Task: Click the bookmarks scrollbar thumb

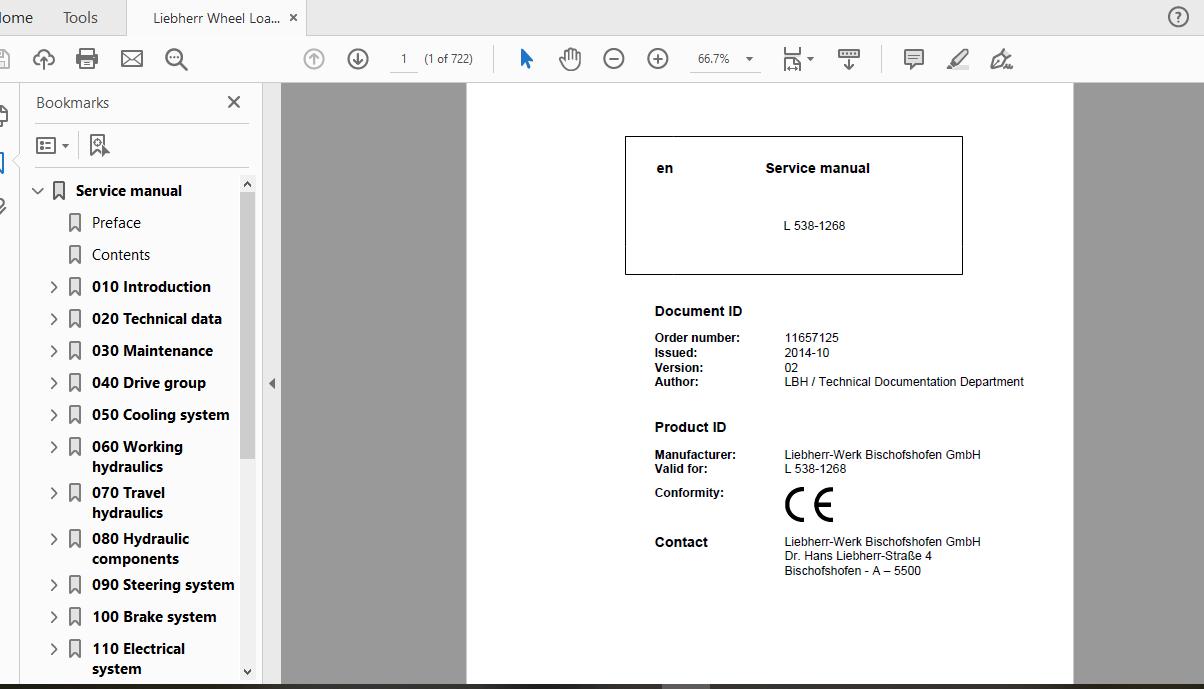Action: pyautogui.click(x=247, y=325)
